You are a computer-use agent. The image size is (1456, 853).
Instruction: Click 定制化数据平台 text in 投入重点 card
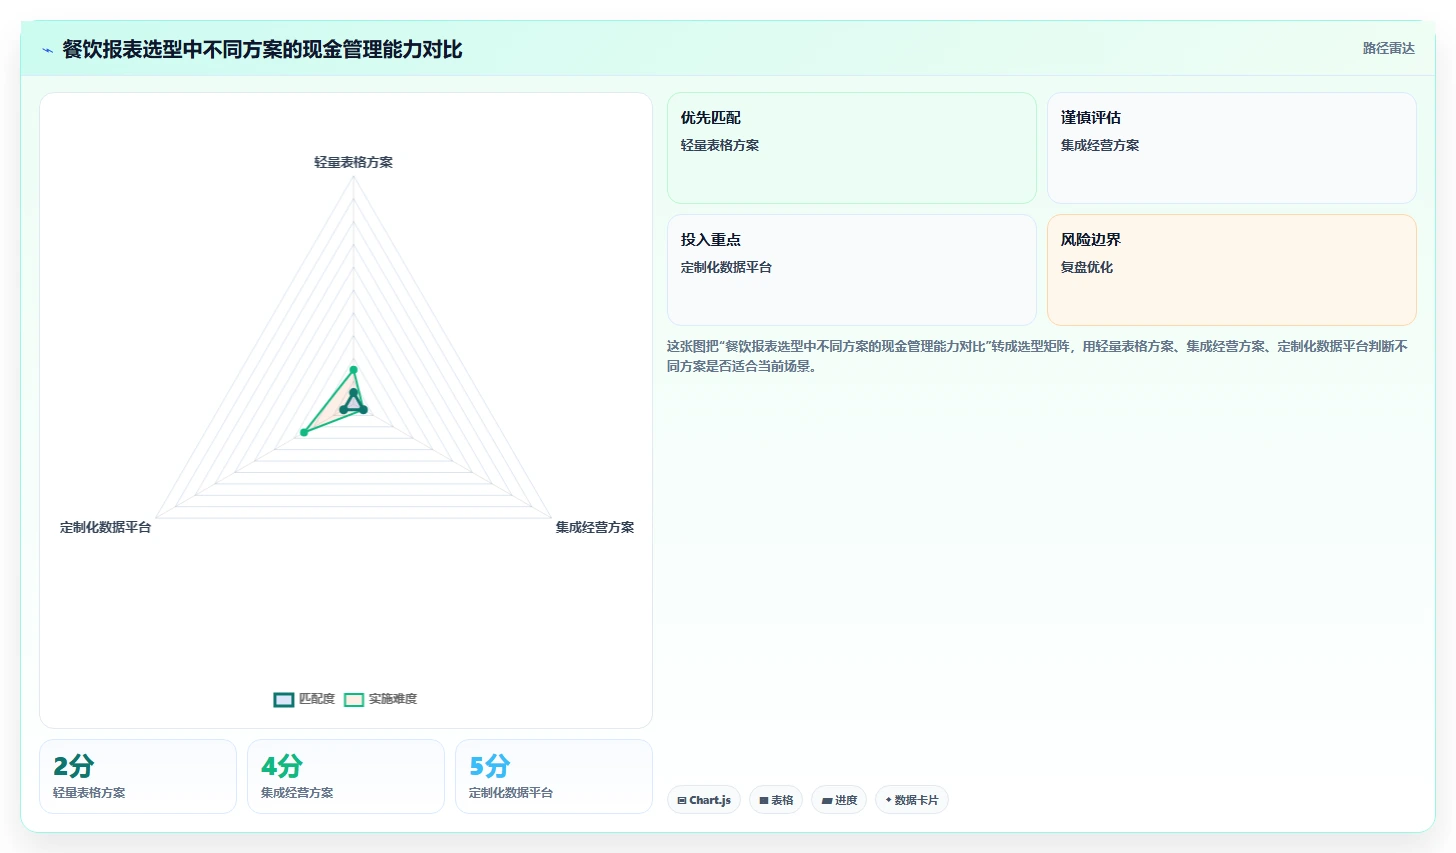click(726, 267)
